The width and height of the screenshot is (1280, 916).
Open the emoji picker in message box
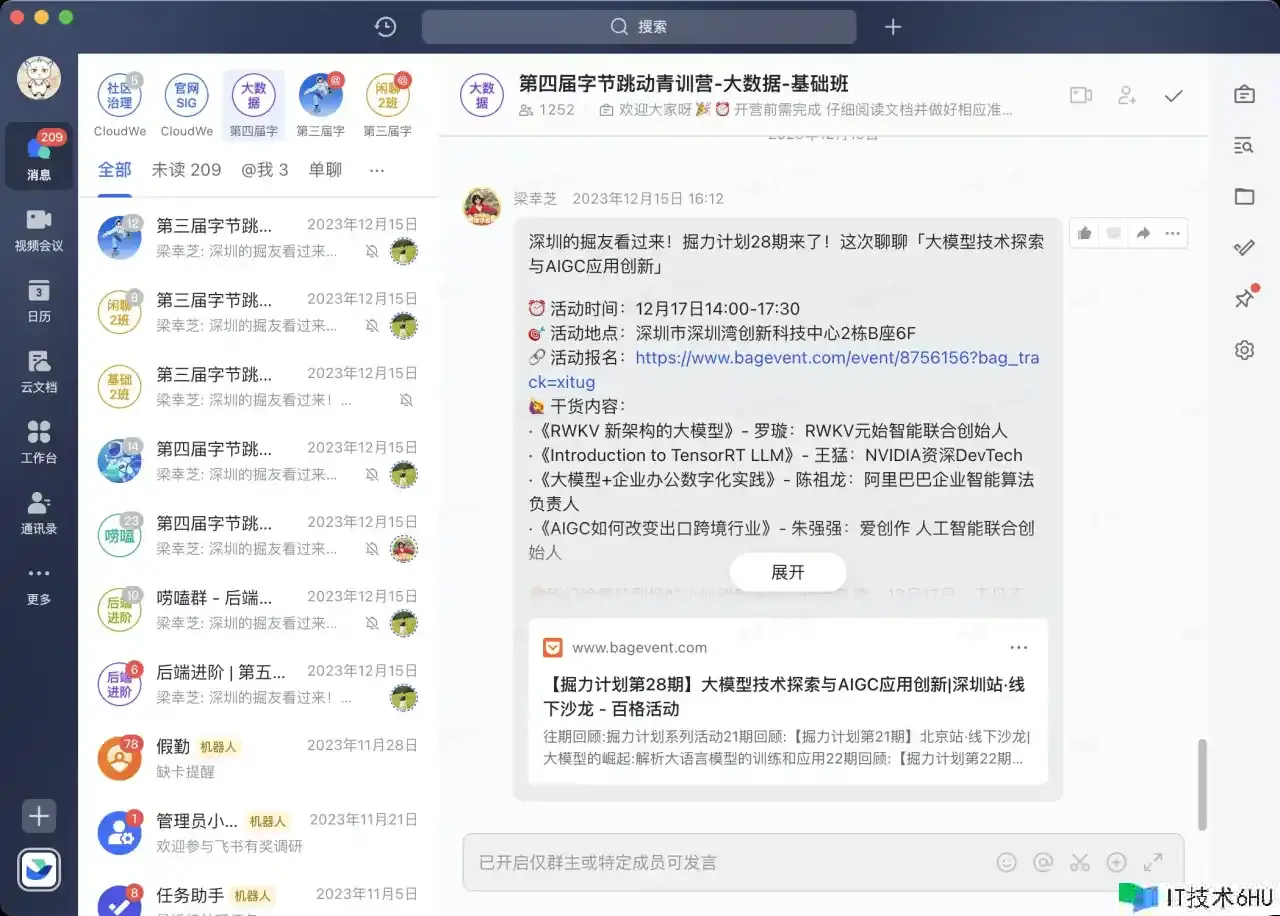1007,862
